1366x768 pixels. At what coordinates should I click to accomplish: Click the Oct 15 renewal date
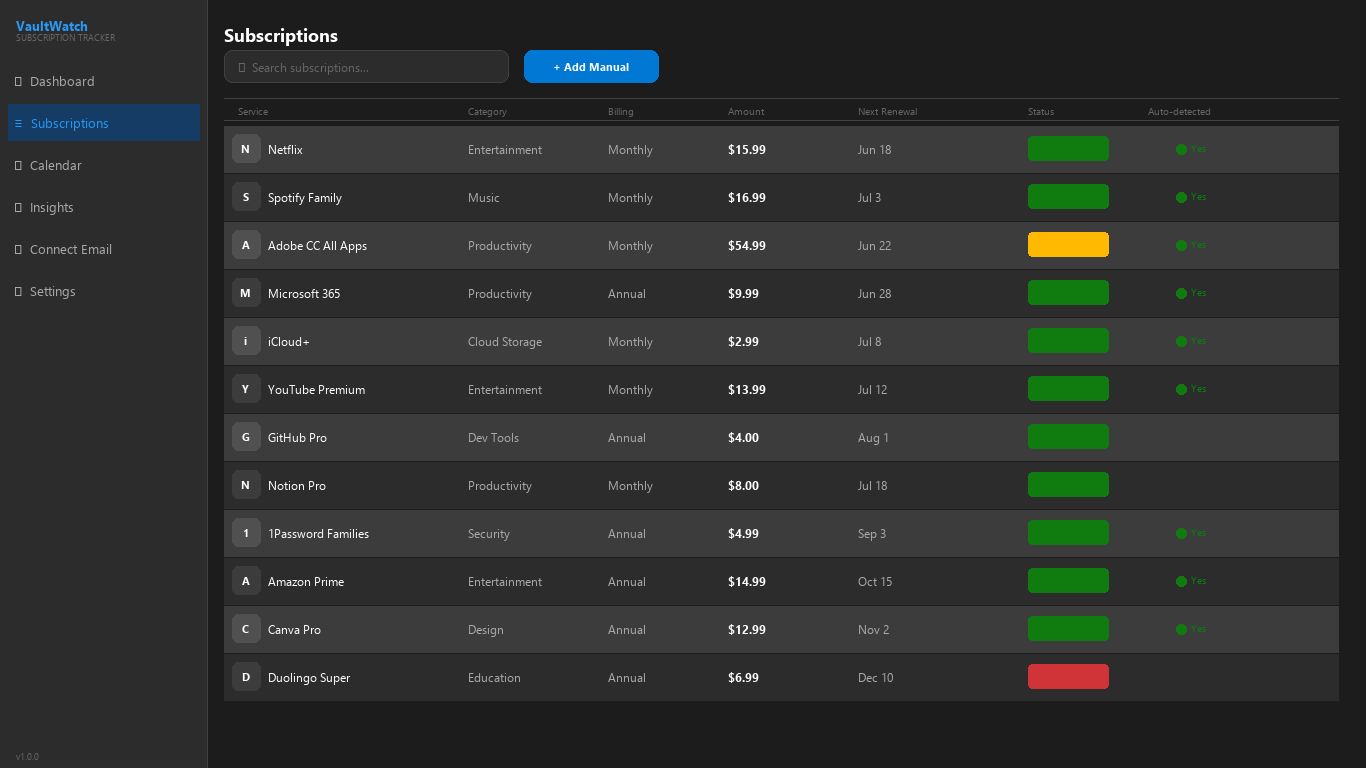[x=875, y=582]
